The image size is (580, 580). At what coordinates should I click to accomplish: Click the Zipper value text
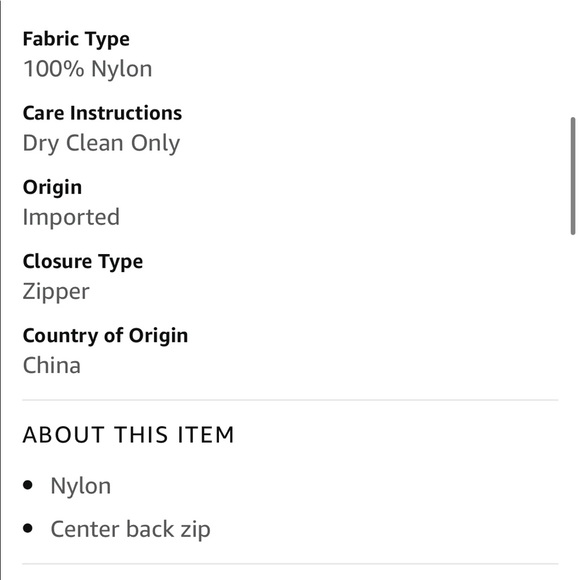[56, 292]
